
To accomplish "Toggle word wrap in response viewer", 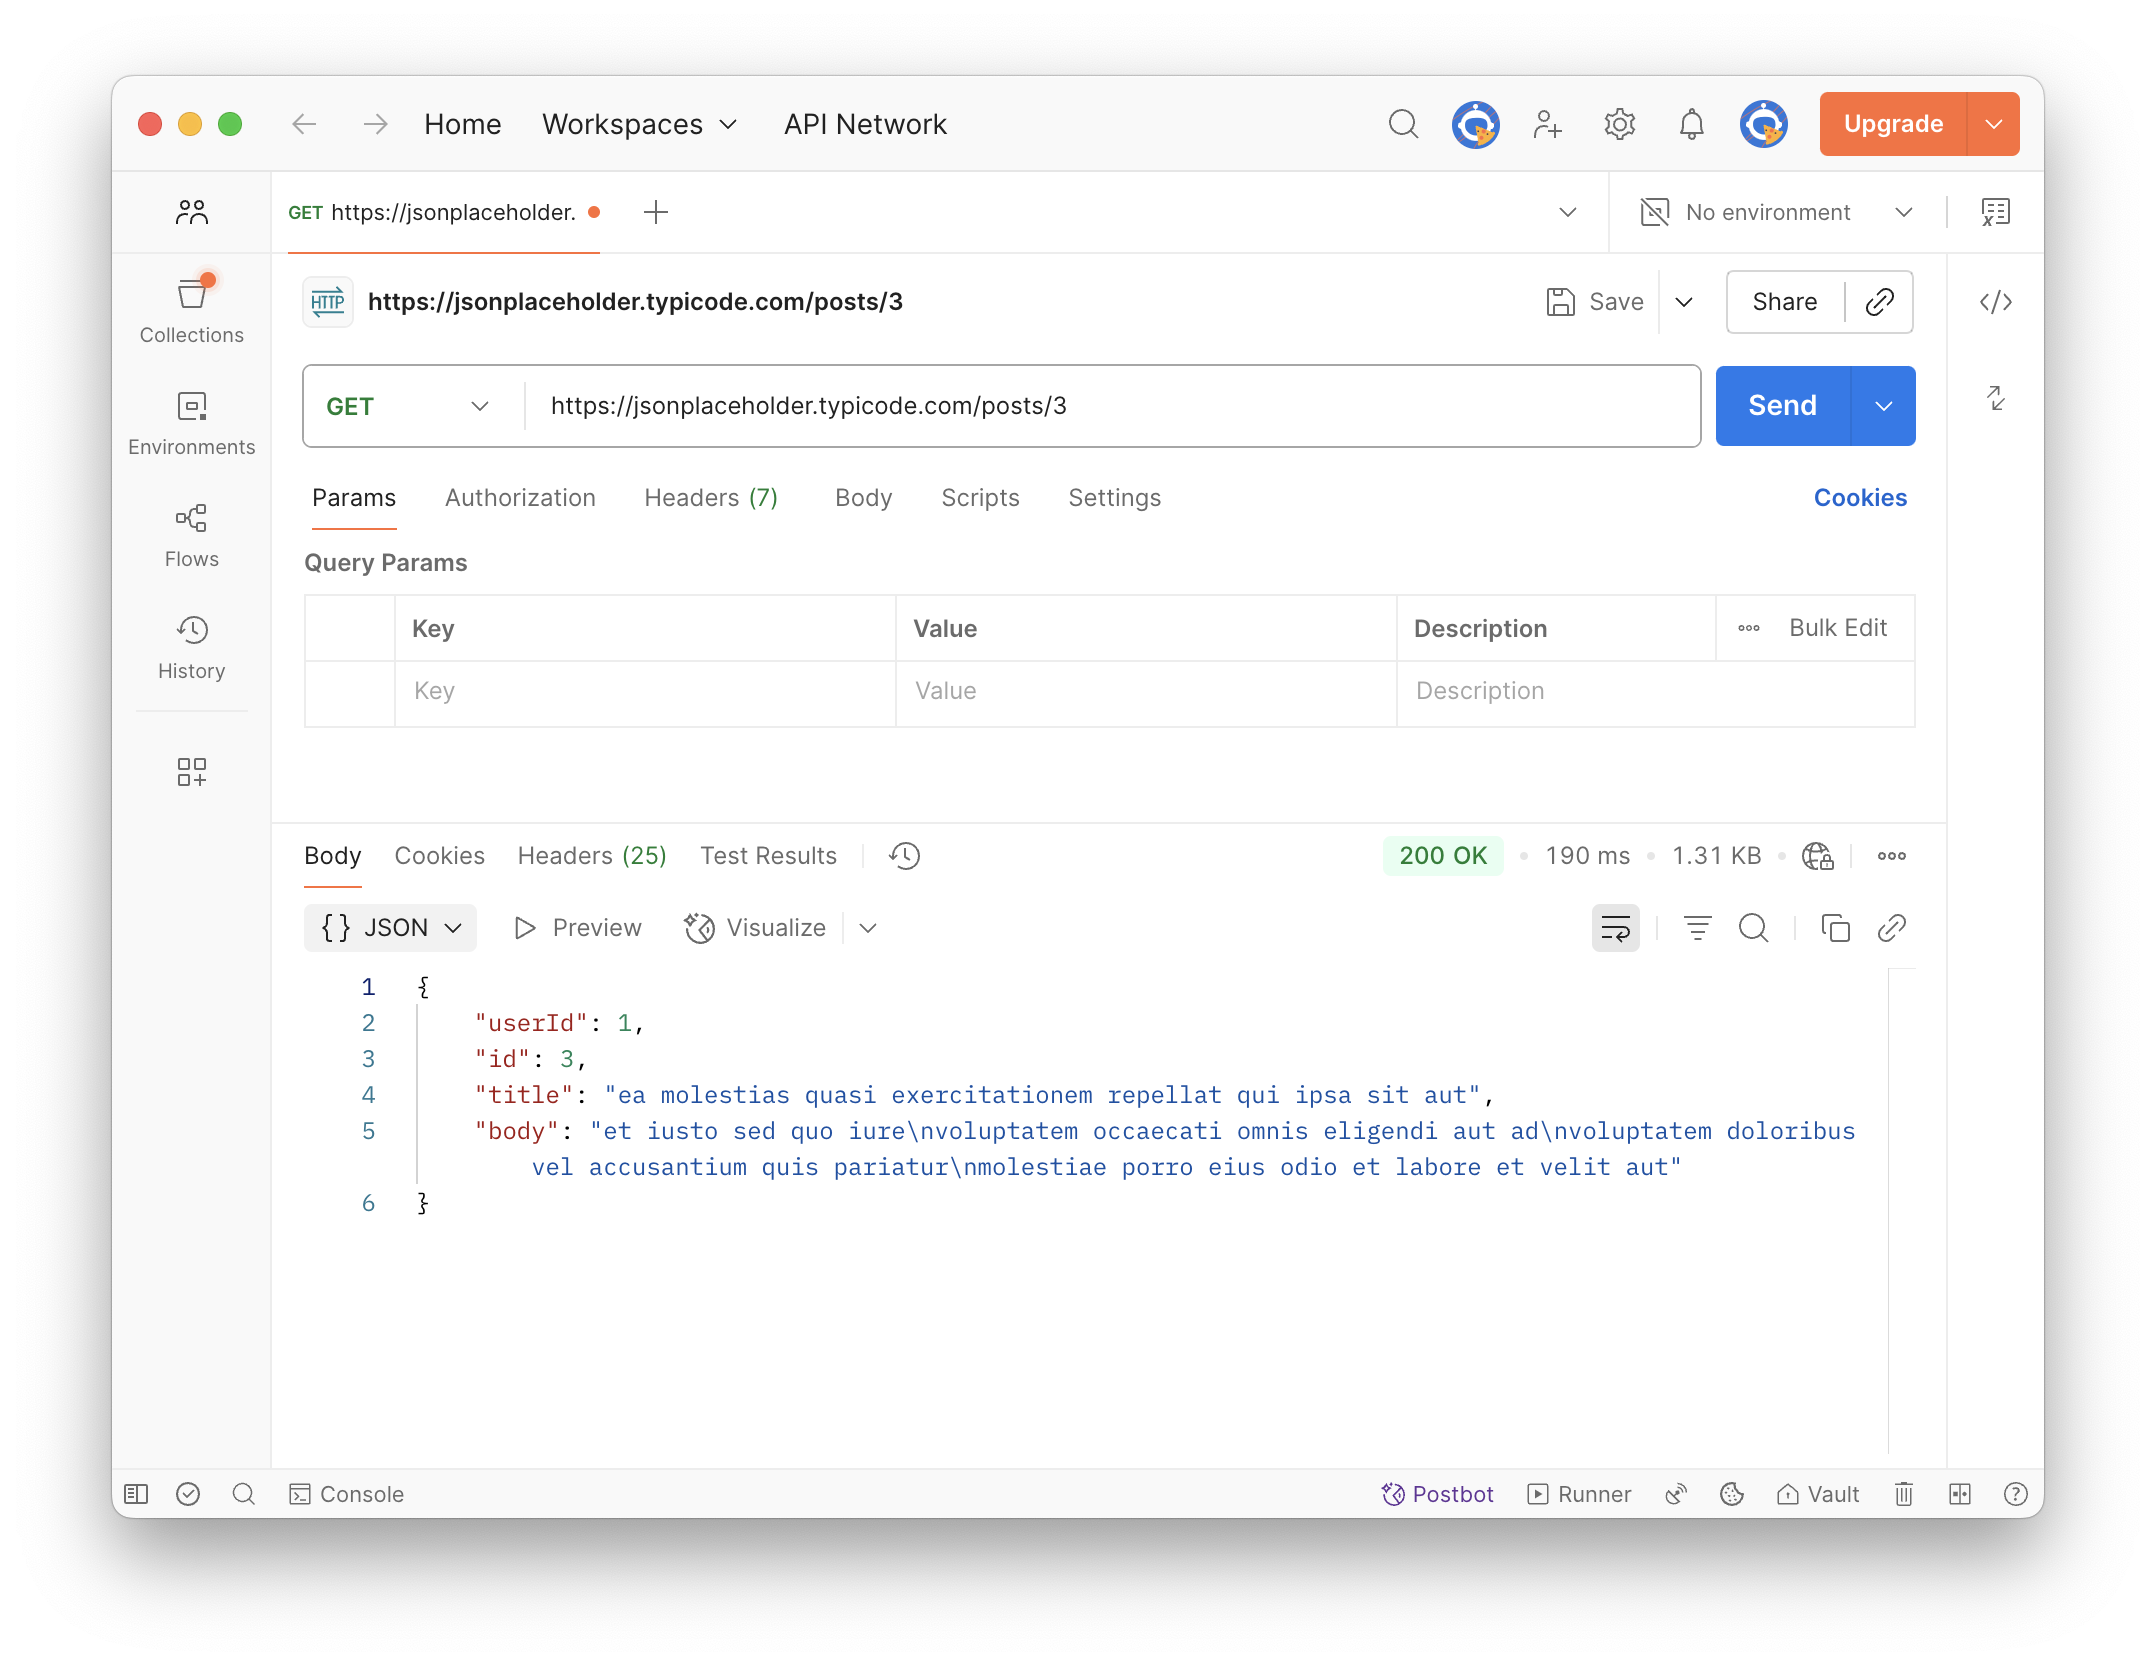I will [x=1615, y=928].
